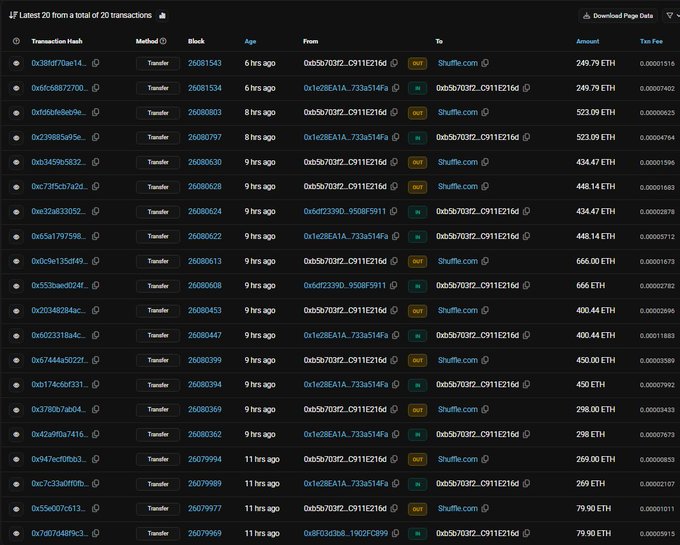Copy From address 0x8F03d3b8 in last row
The image size is (680, 545).
point(396,533)
